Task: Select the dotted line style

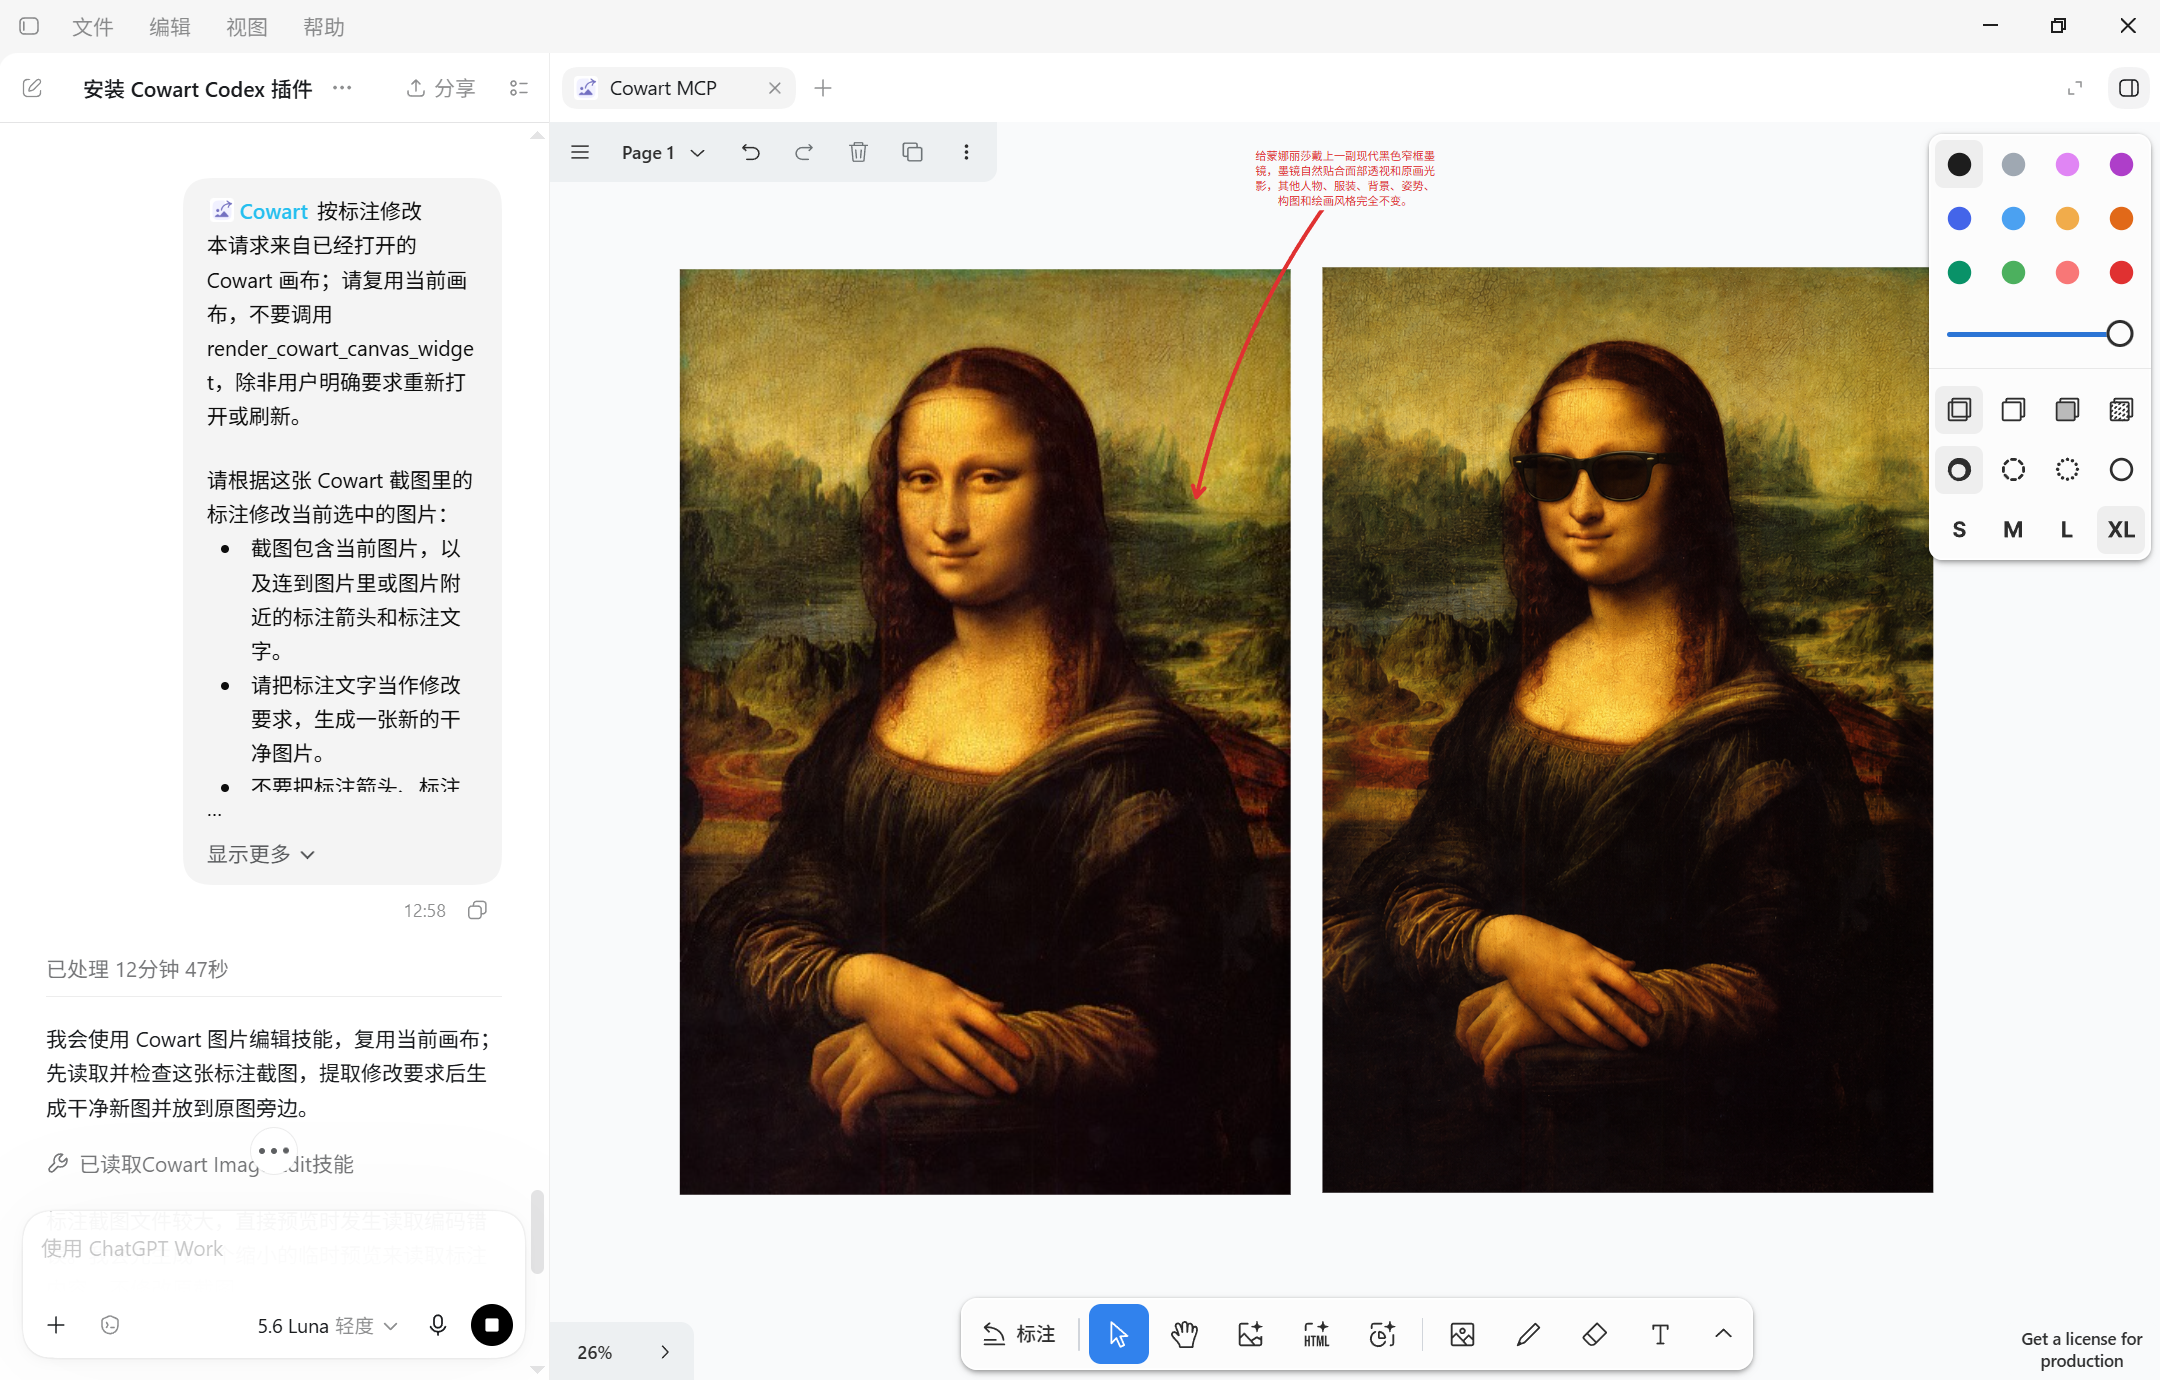Action: coord(2067,470)
